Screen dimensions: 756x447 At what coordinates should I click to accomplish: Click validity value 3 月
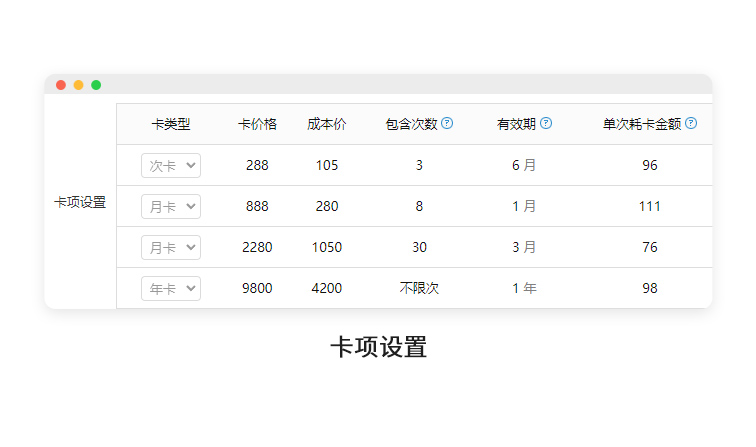pos(524,247)
